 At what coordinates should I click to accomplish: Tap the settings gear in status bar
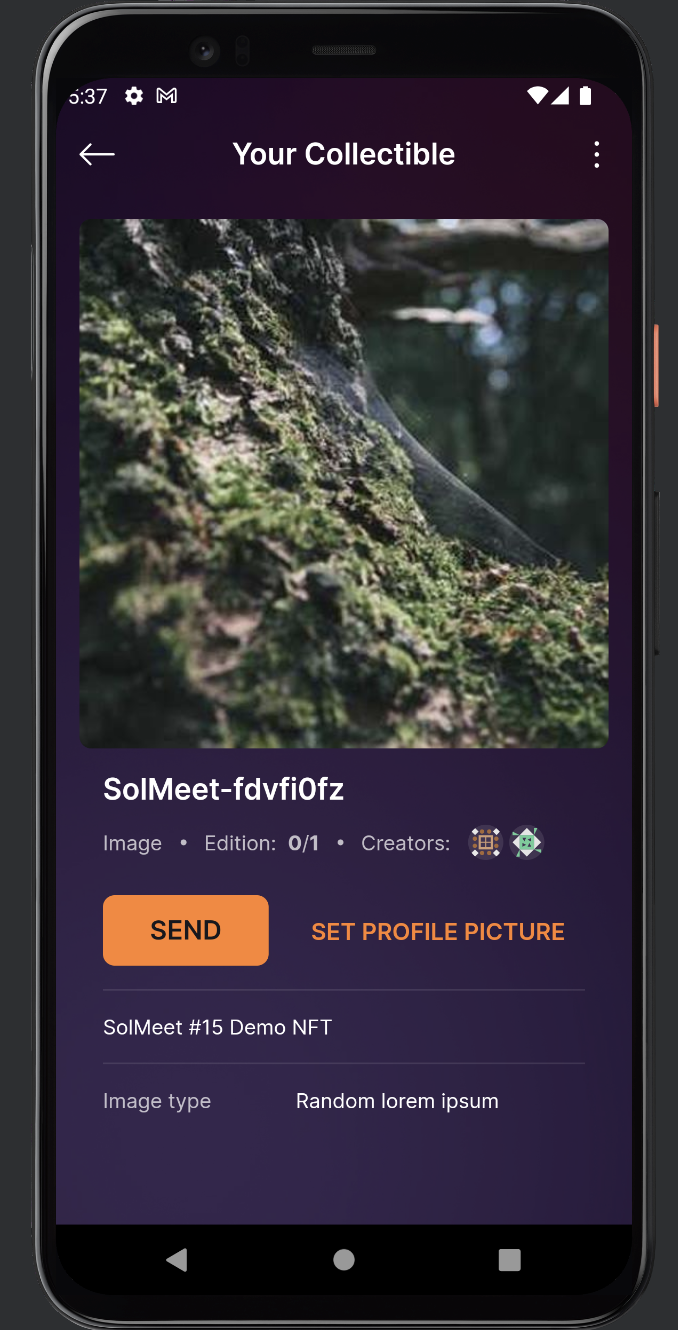click(134, 96)
